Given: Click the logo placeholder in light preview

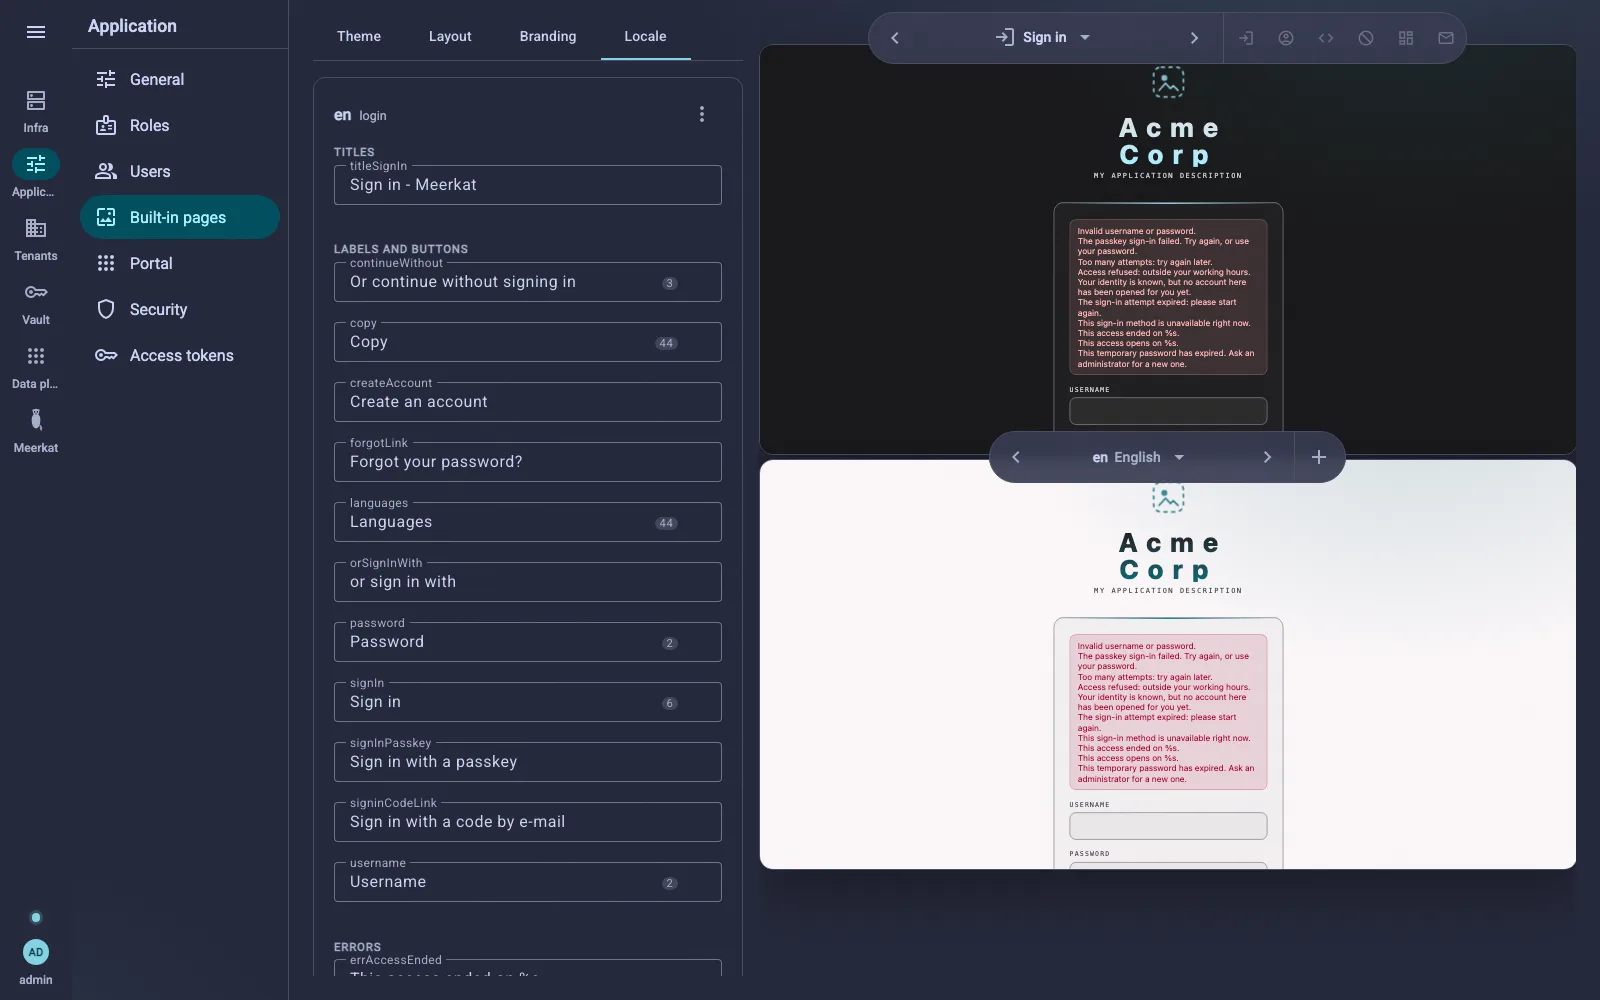Looking at the screenshot, I should point(1168,497).
